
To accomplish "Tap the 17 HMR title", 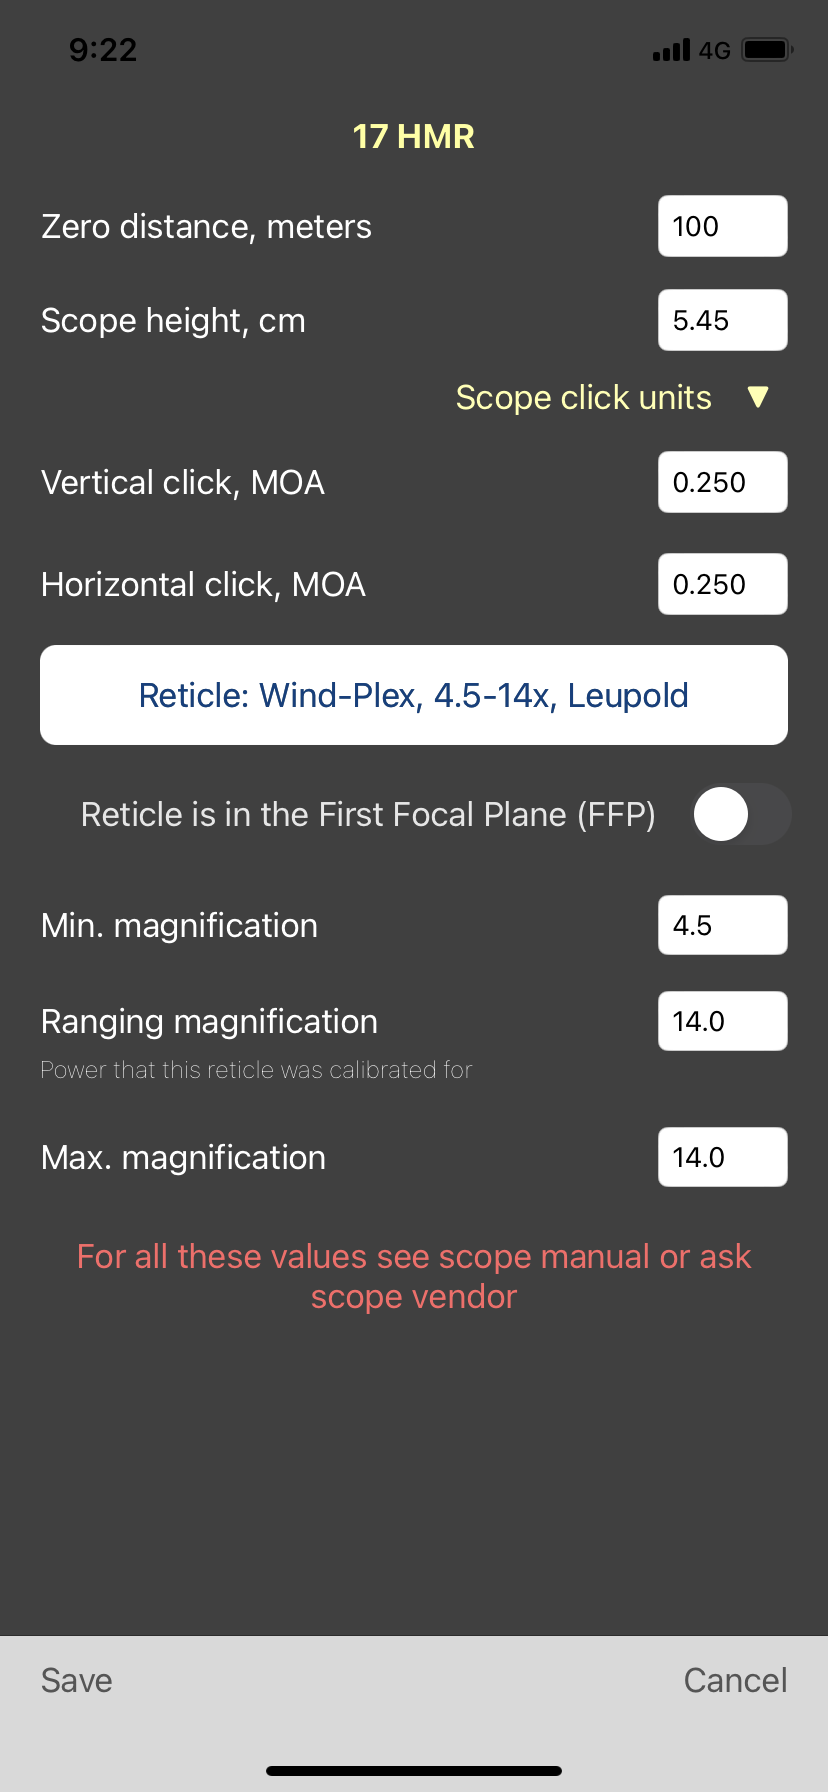I will click(x=414, y=136).
